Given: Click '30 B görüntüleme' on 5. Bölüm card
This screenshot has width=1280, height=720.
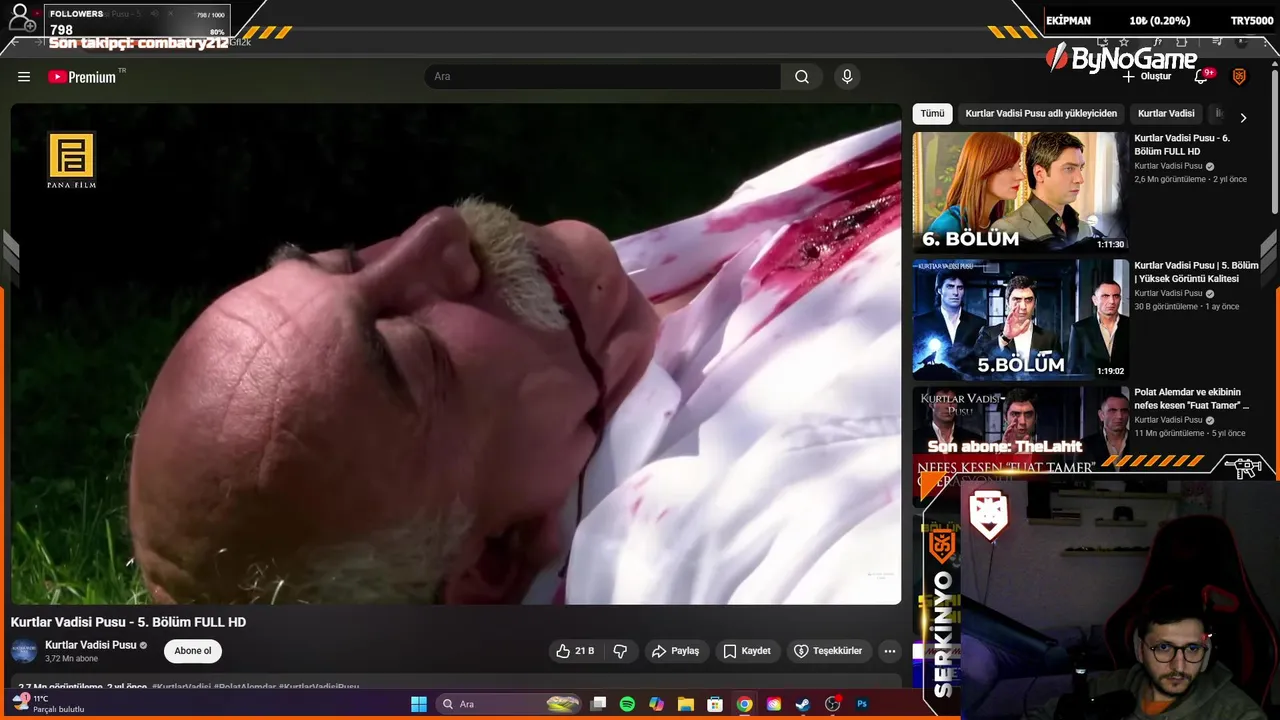Looking at the screenshot, I should [x=1166, y=307].
